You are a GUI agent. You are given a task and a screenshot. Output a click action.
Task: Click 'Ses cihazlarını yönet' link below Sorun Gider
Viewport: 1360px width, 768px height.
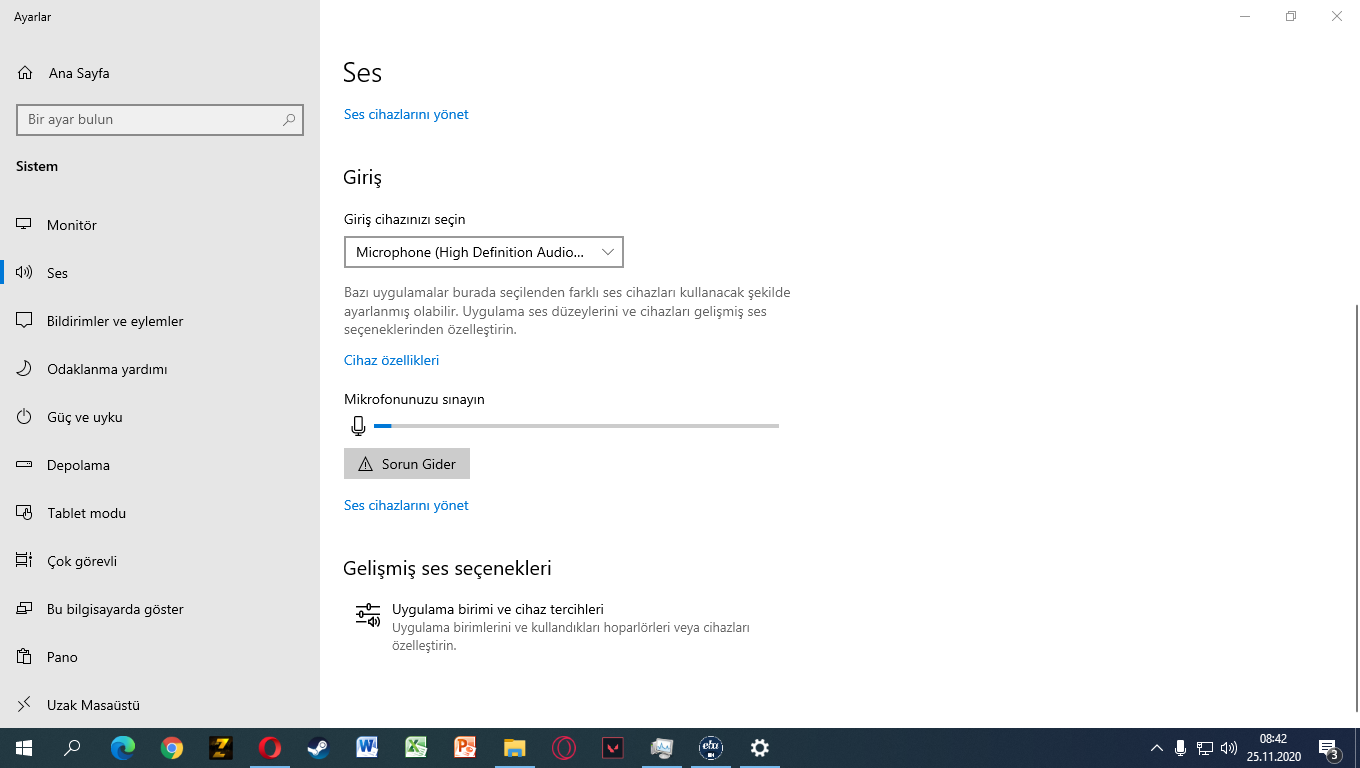(406, 505)
